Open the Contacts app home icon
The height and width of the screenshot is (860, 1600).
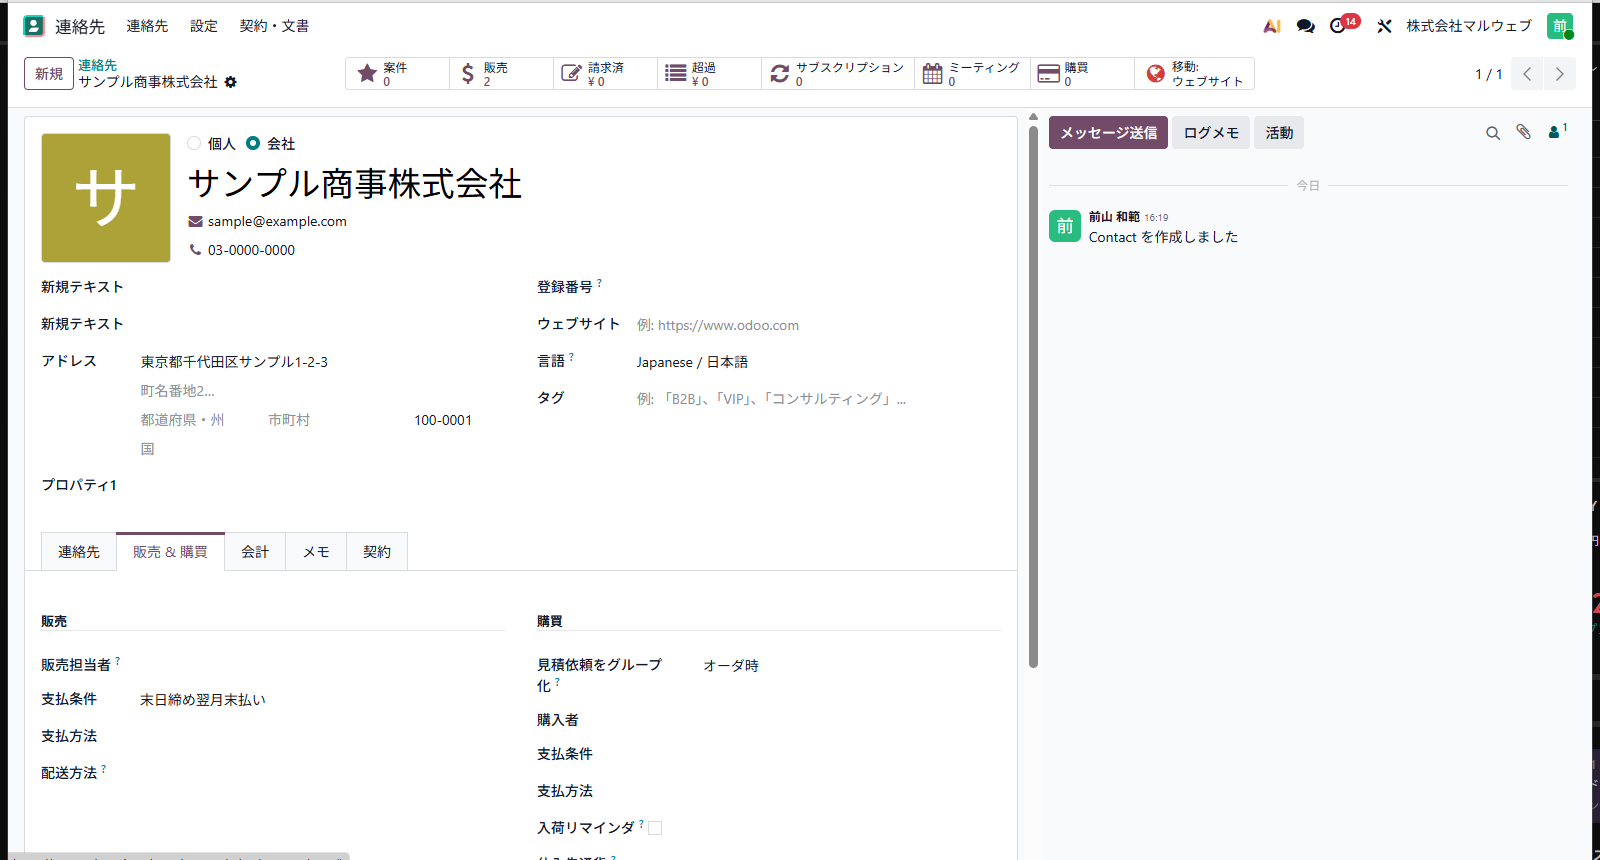tap(34, 26)
